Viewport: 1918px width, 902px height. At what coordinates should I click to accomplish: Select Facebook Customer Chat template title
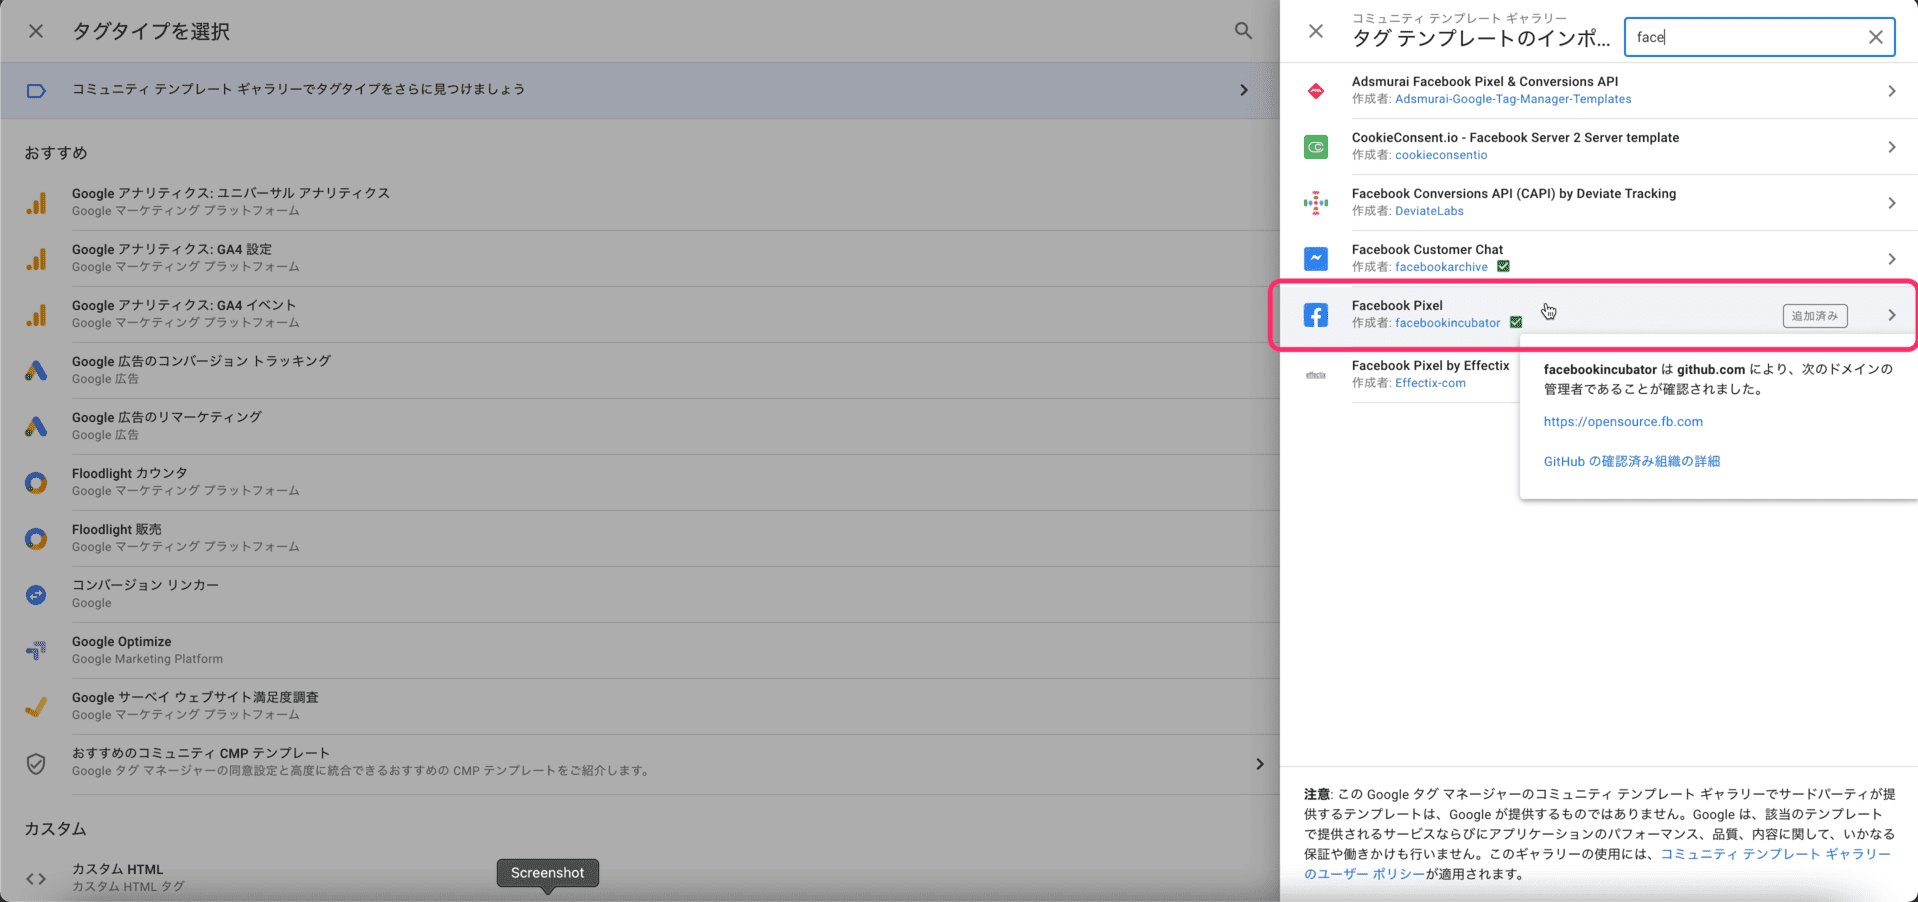point(1427,250)
